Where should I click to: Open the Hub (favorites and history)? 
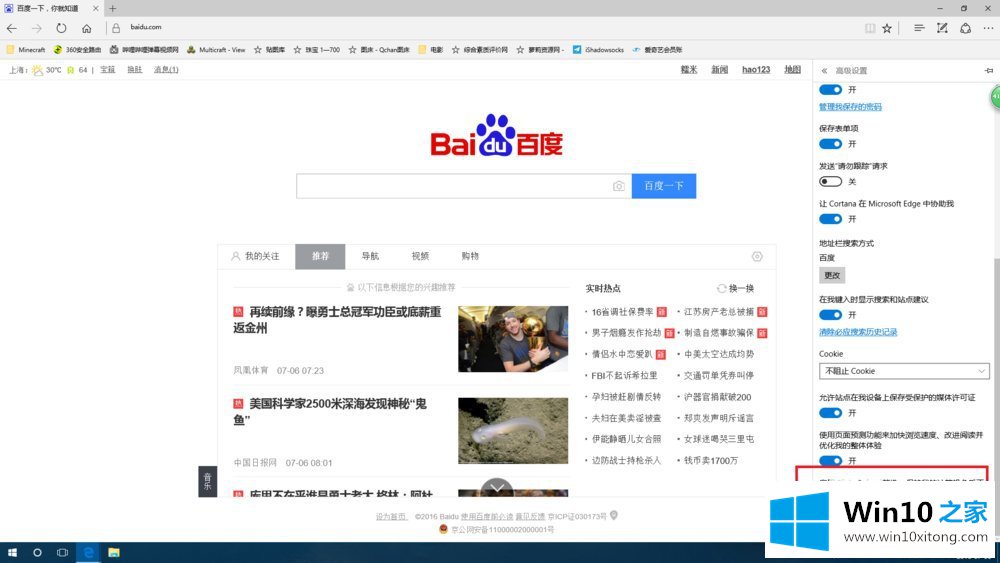[919, 28]
